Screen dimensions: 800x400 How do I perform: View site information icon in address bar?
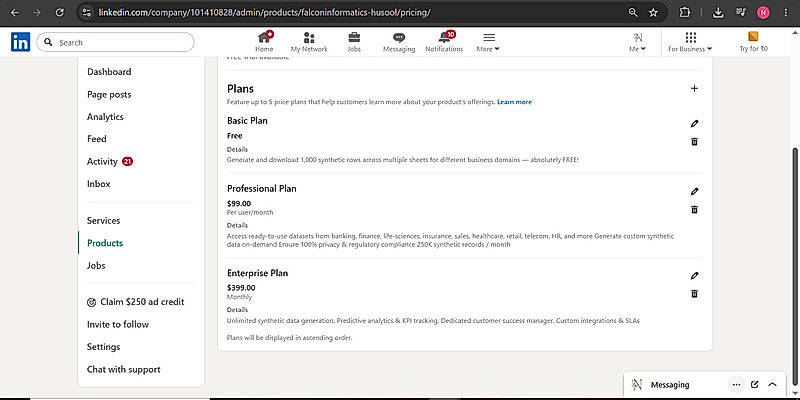(86, 13)
